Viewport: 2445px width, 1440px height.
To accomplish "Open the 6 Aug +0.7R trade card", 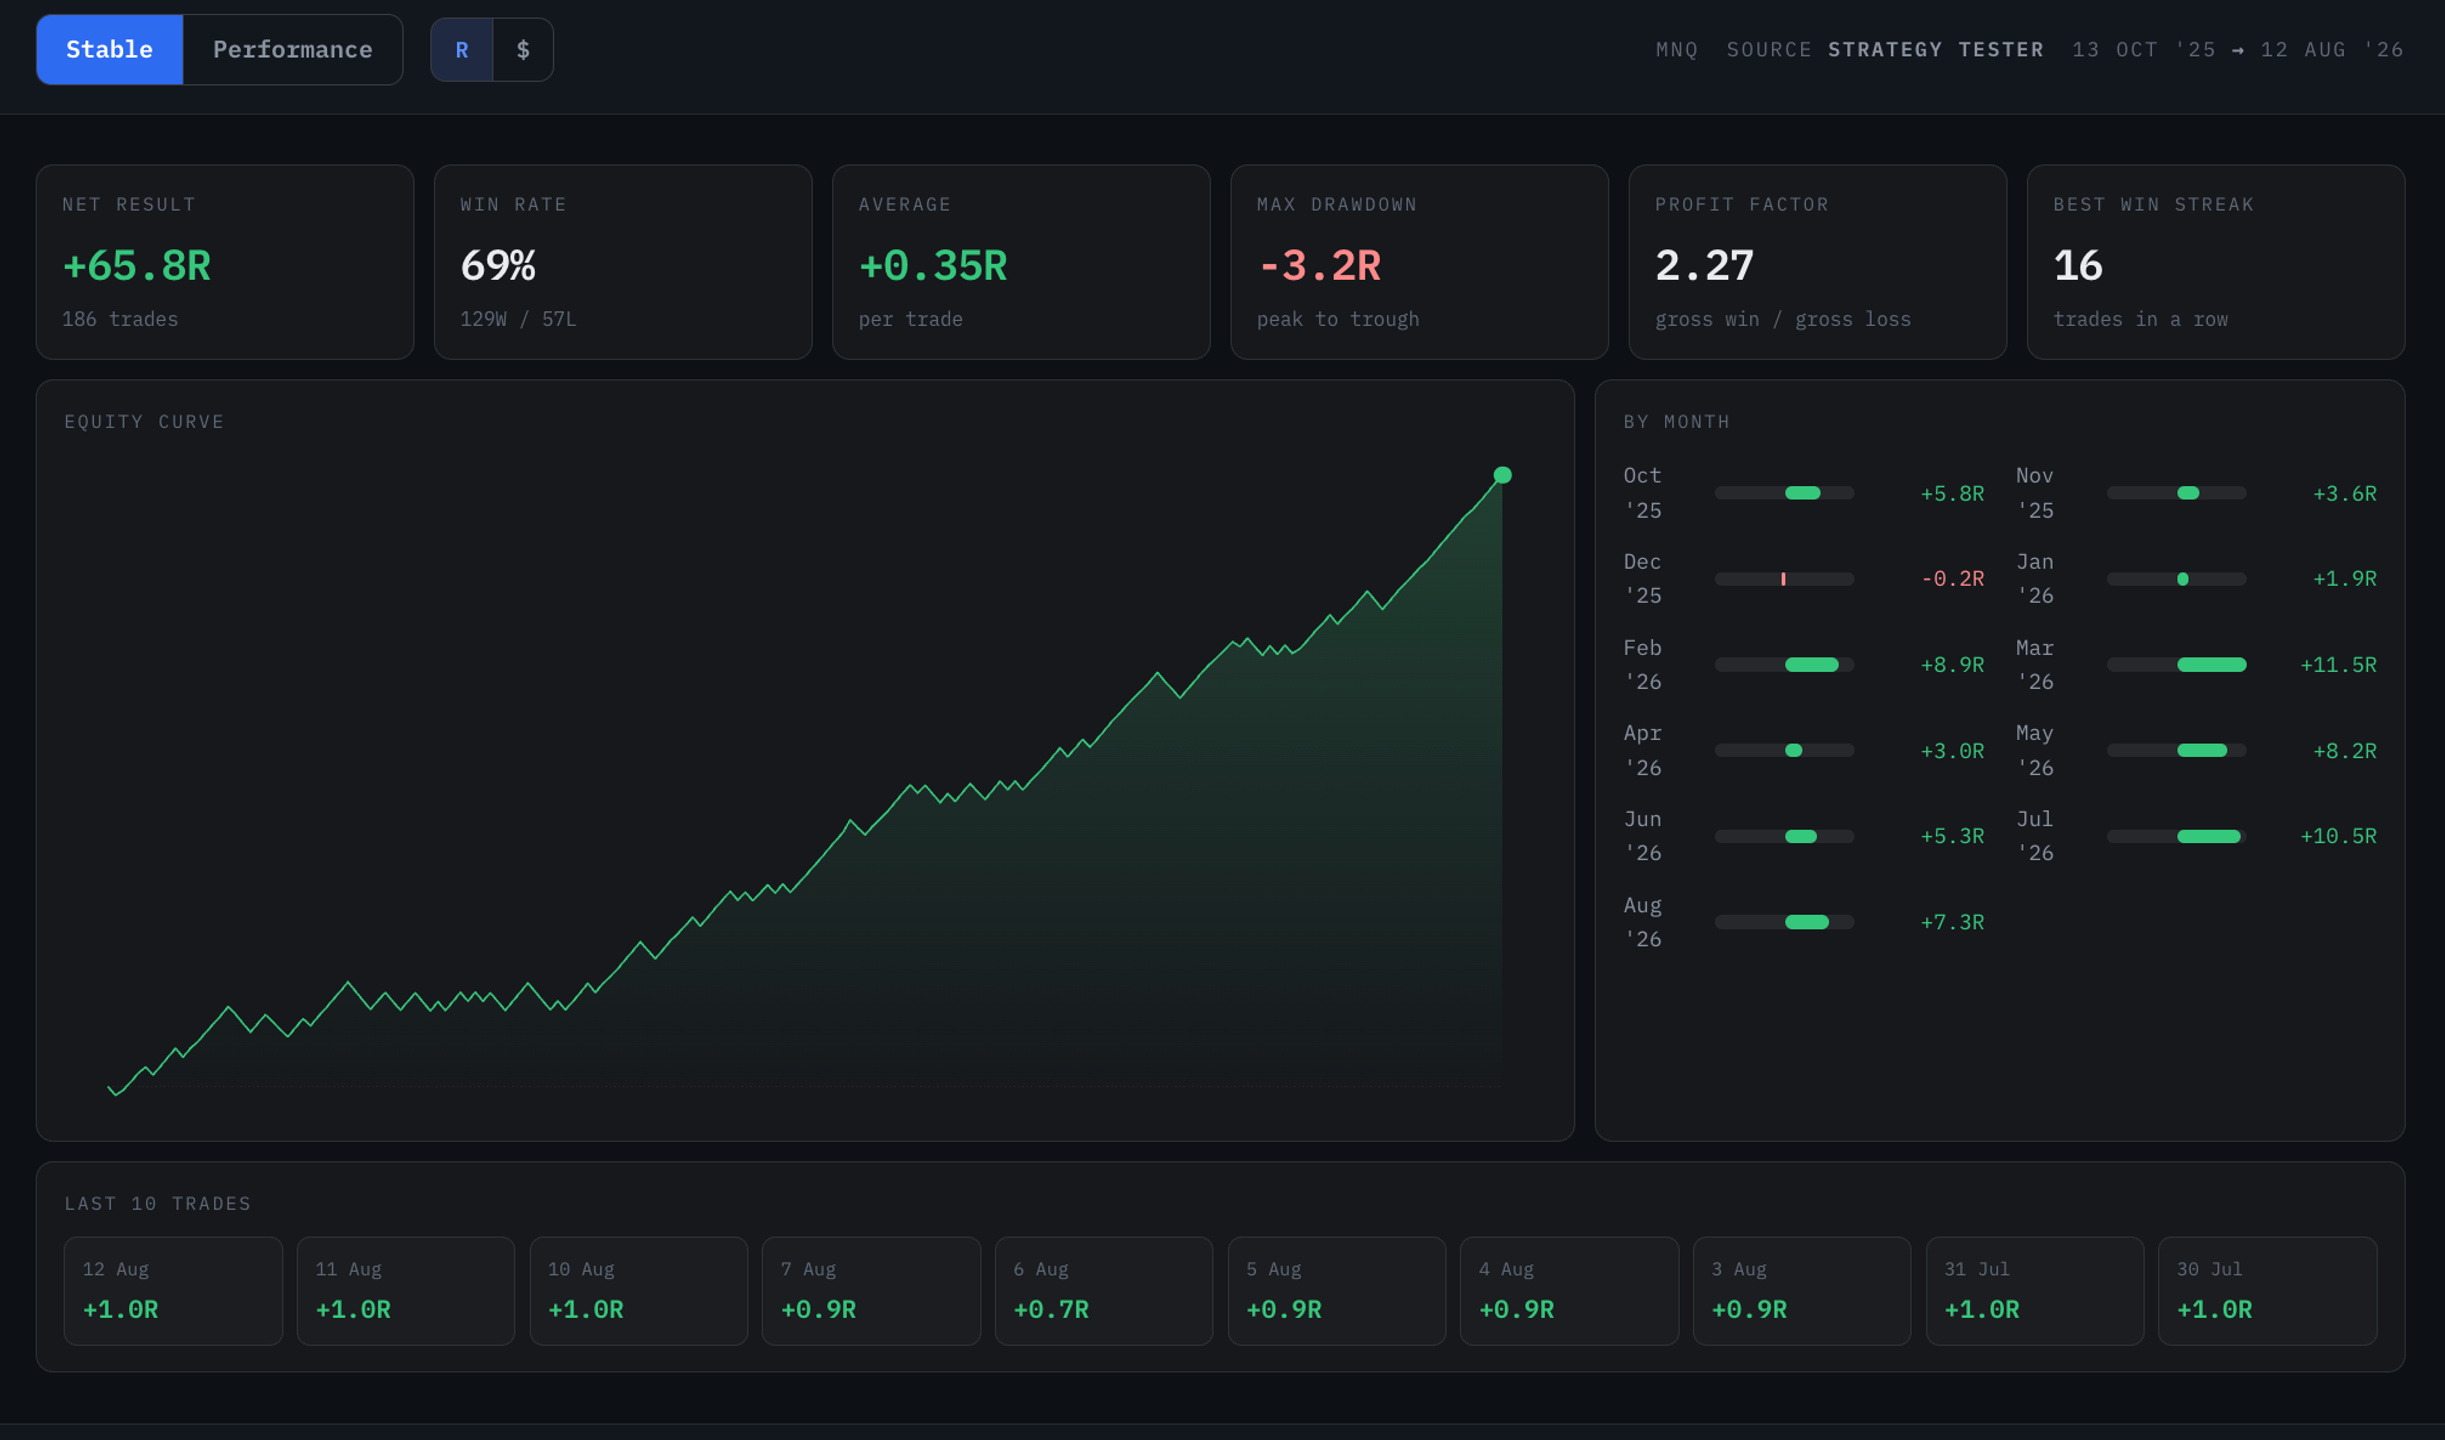I will click(x=1104, y=1290).
